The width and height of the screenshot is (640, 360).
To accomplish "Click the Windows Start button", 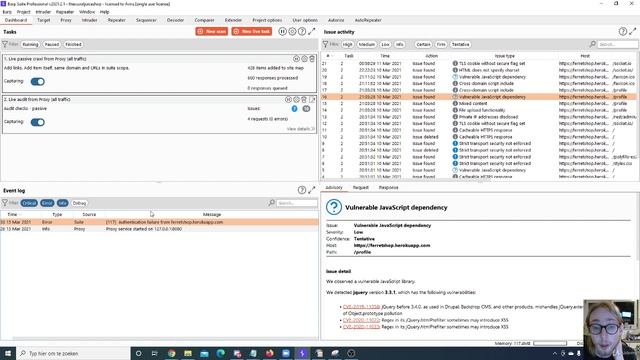I will 8,353.
